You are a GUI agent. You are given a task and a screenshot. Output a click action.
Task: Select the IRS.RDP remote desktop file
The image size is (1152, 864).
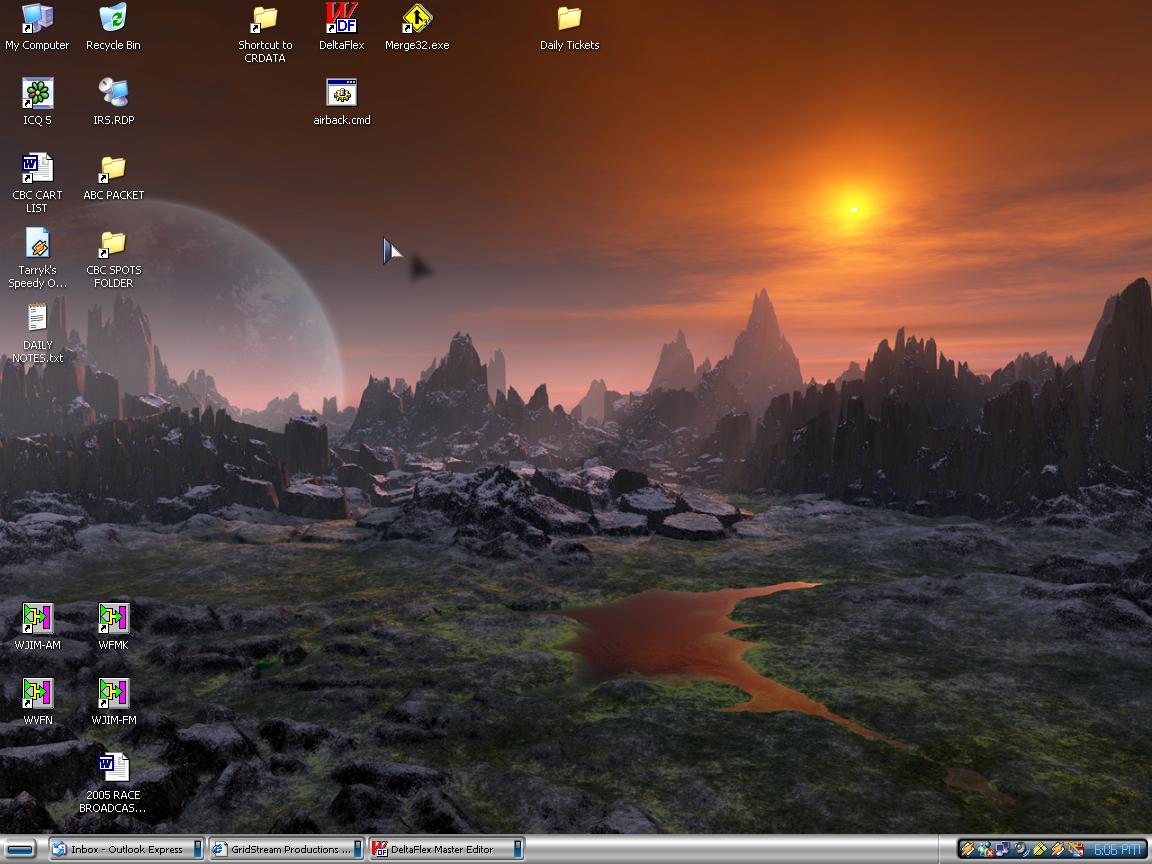[113, 94]
